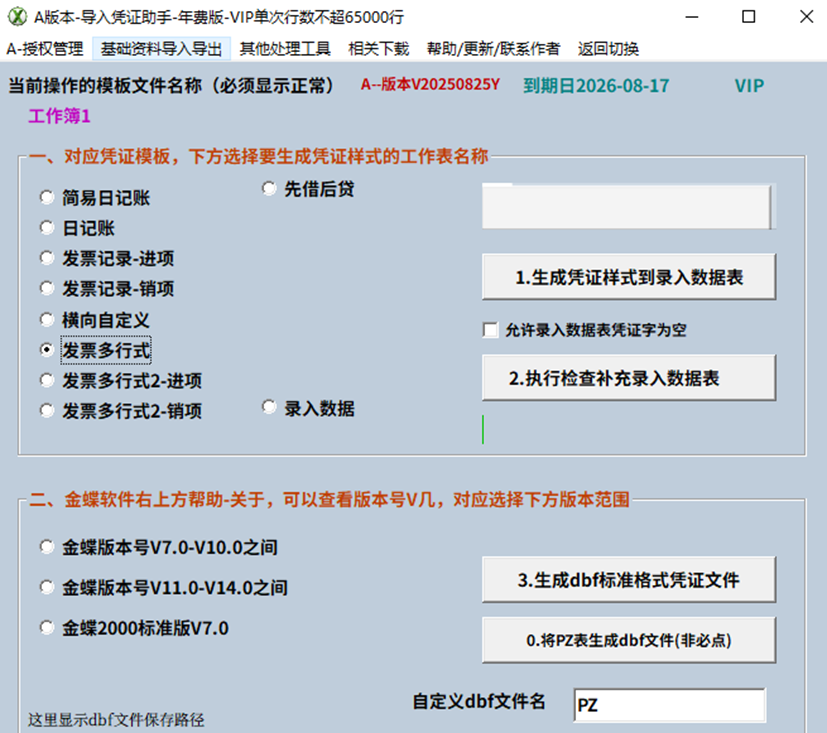Select the 横向自定义 option
Screen dimensions: 827x733
(46, 320)
